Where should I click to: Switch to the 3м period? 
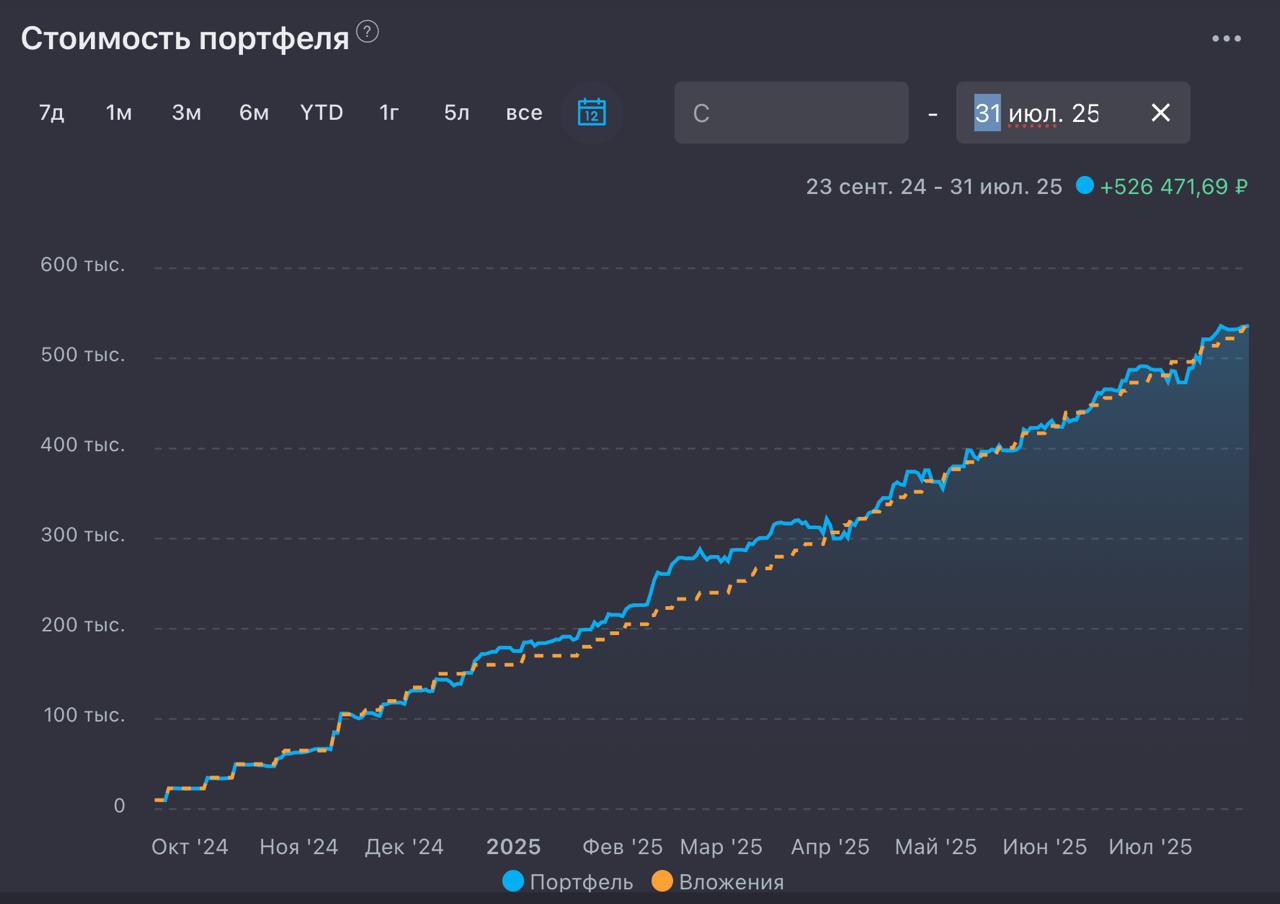pos(186,113)
